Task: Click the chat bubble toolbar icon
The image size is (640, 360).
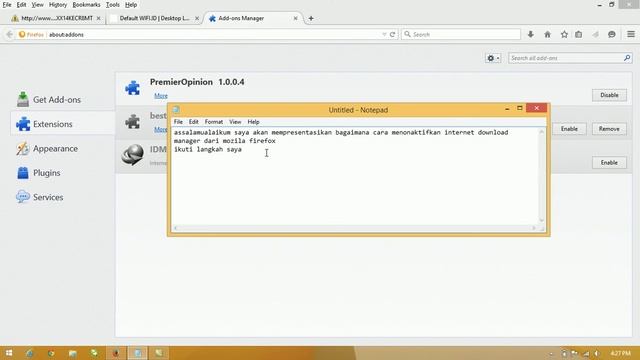Action: [x=611, y=35]
